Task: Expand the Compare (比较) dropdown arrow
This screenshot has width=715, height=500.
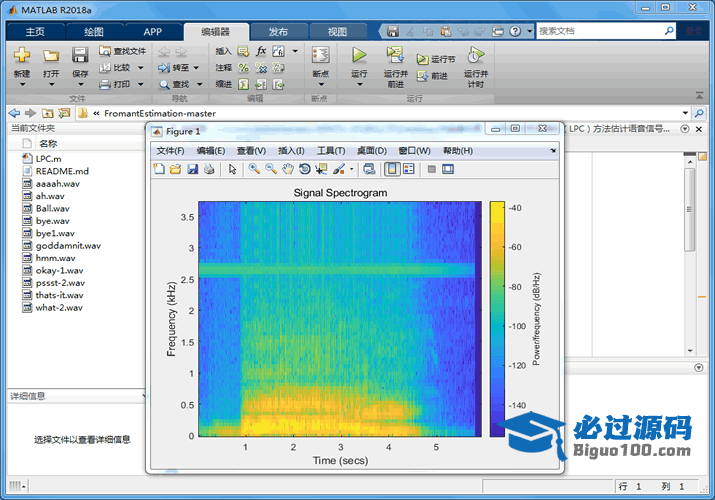Action: [x=140, y=68]
